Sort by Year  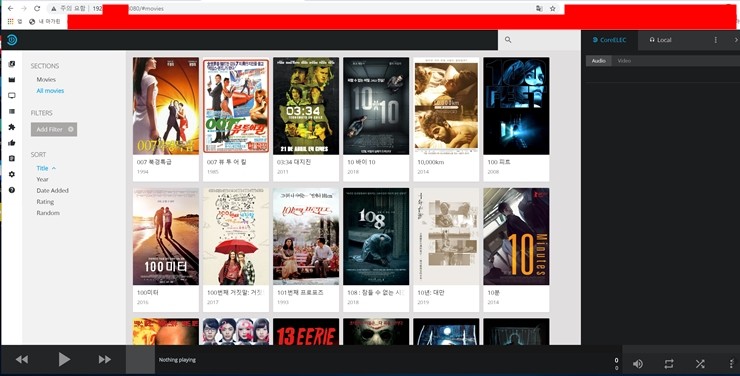pyautogui.click(x=42, y=179)
